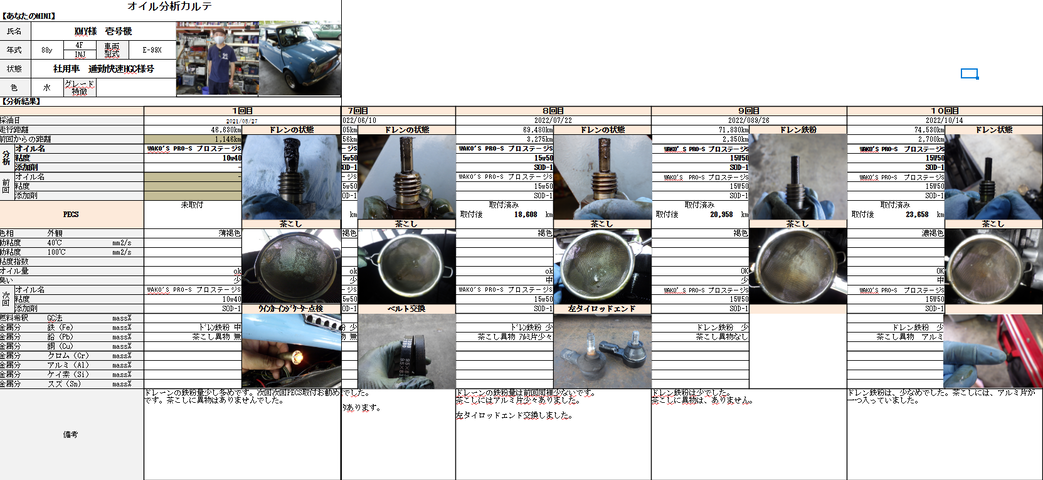Select the 走行距離 row label
1043x480 pixels.
72,130
